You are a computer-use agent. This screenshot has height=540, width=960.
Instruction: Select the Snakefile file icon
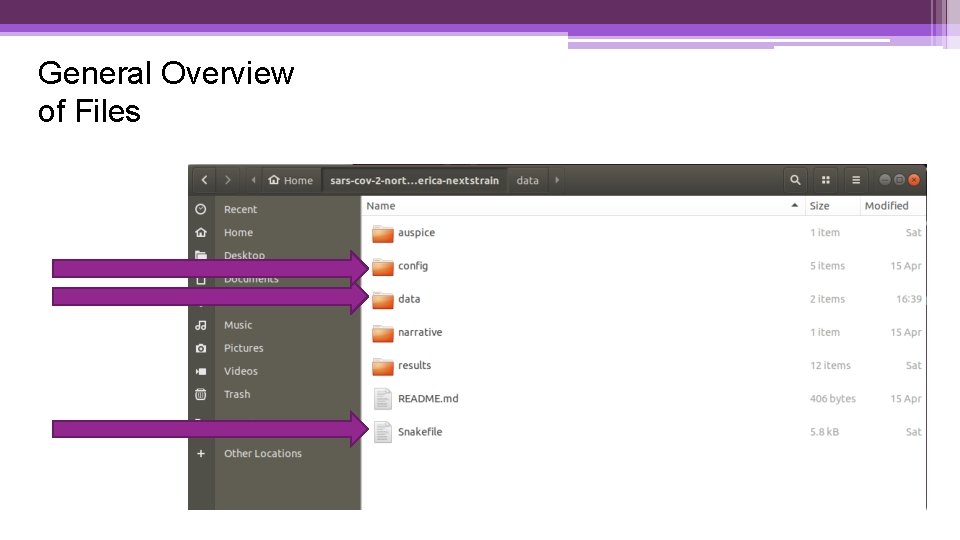click(x=383, y=432)
